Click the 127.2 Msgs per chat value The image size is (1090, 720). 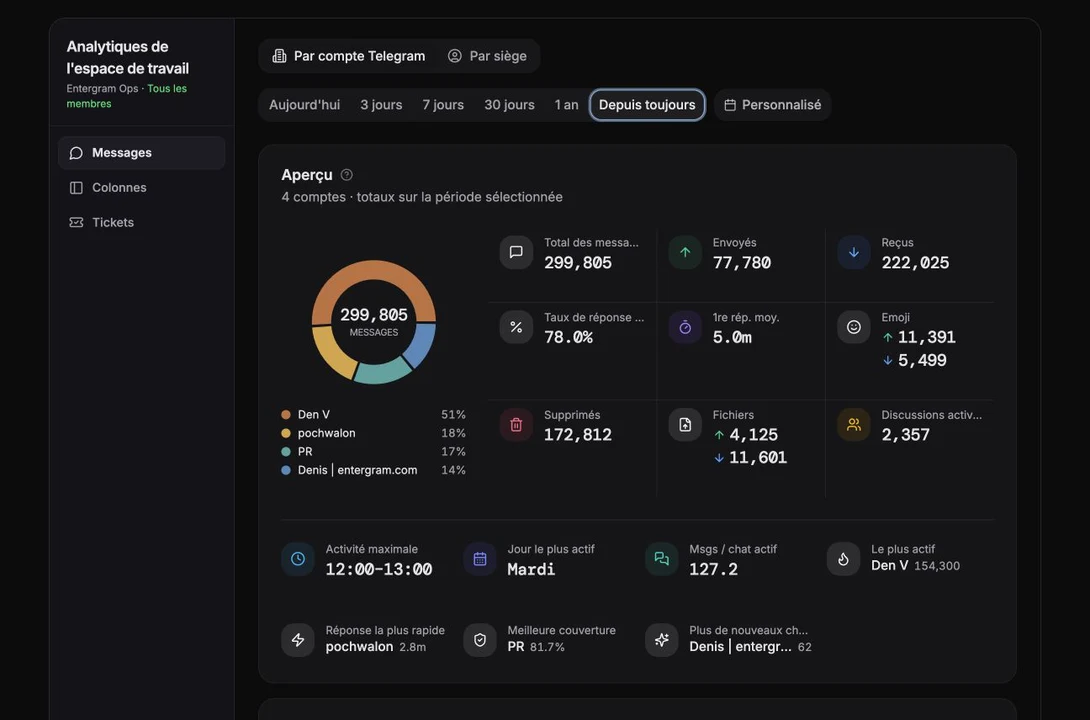click(x=713, y=569)
